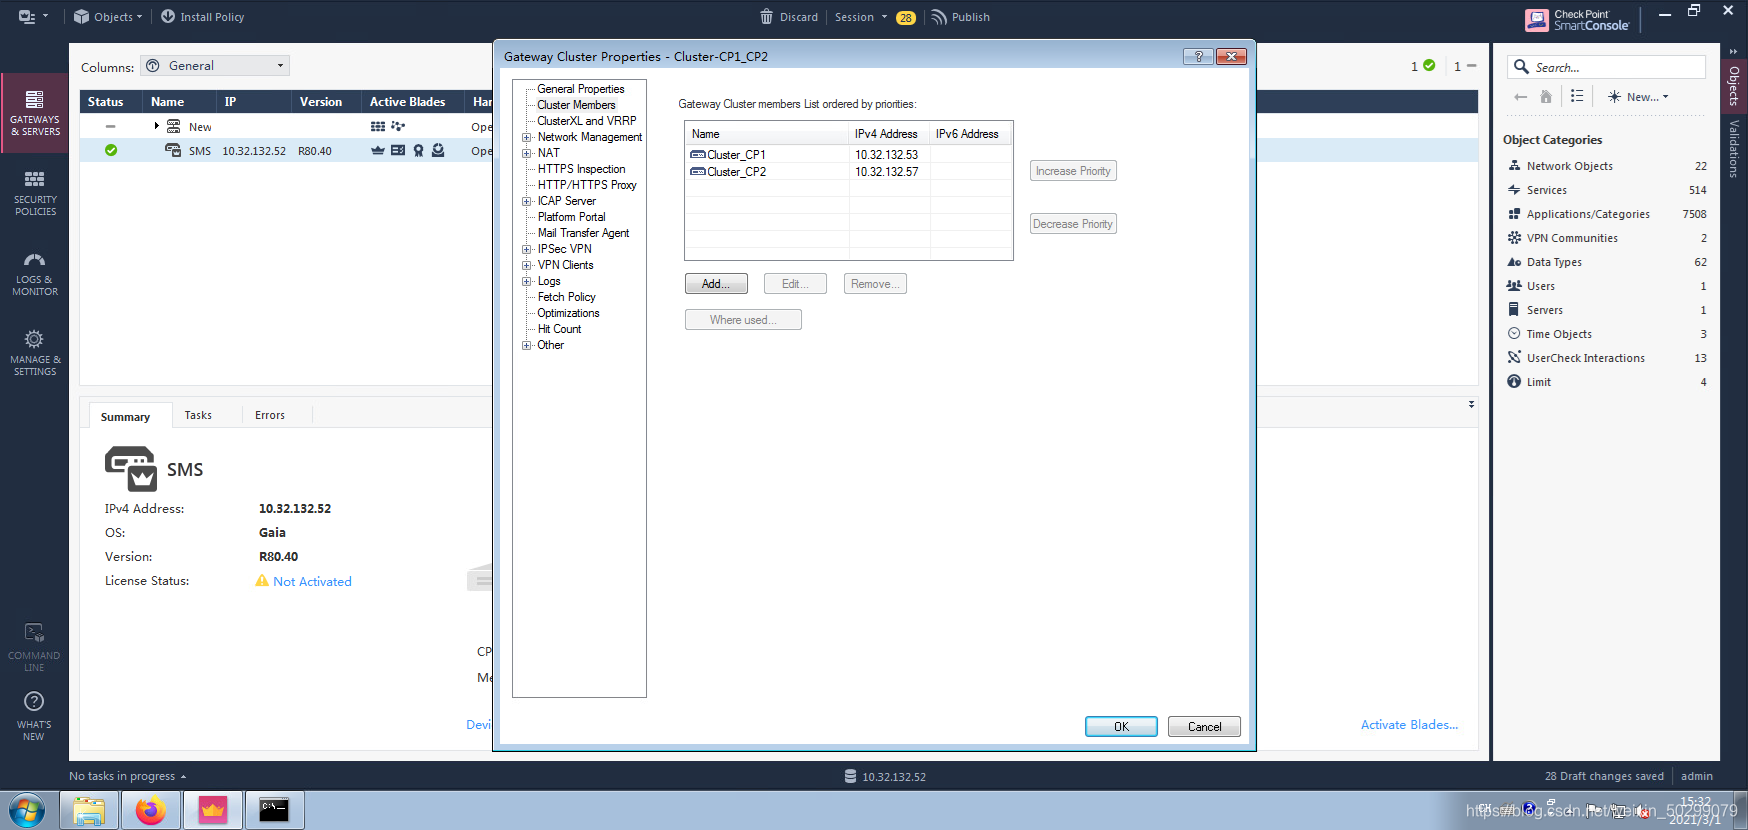Open the Manage & Settings view
This screenshot has width=1748, height=830.
(x=35, y=353)
